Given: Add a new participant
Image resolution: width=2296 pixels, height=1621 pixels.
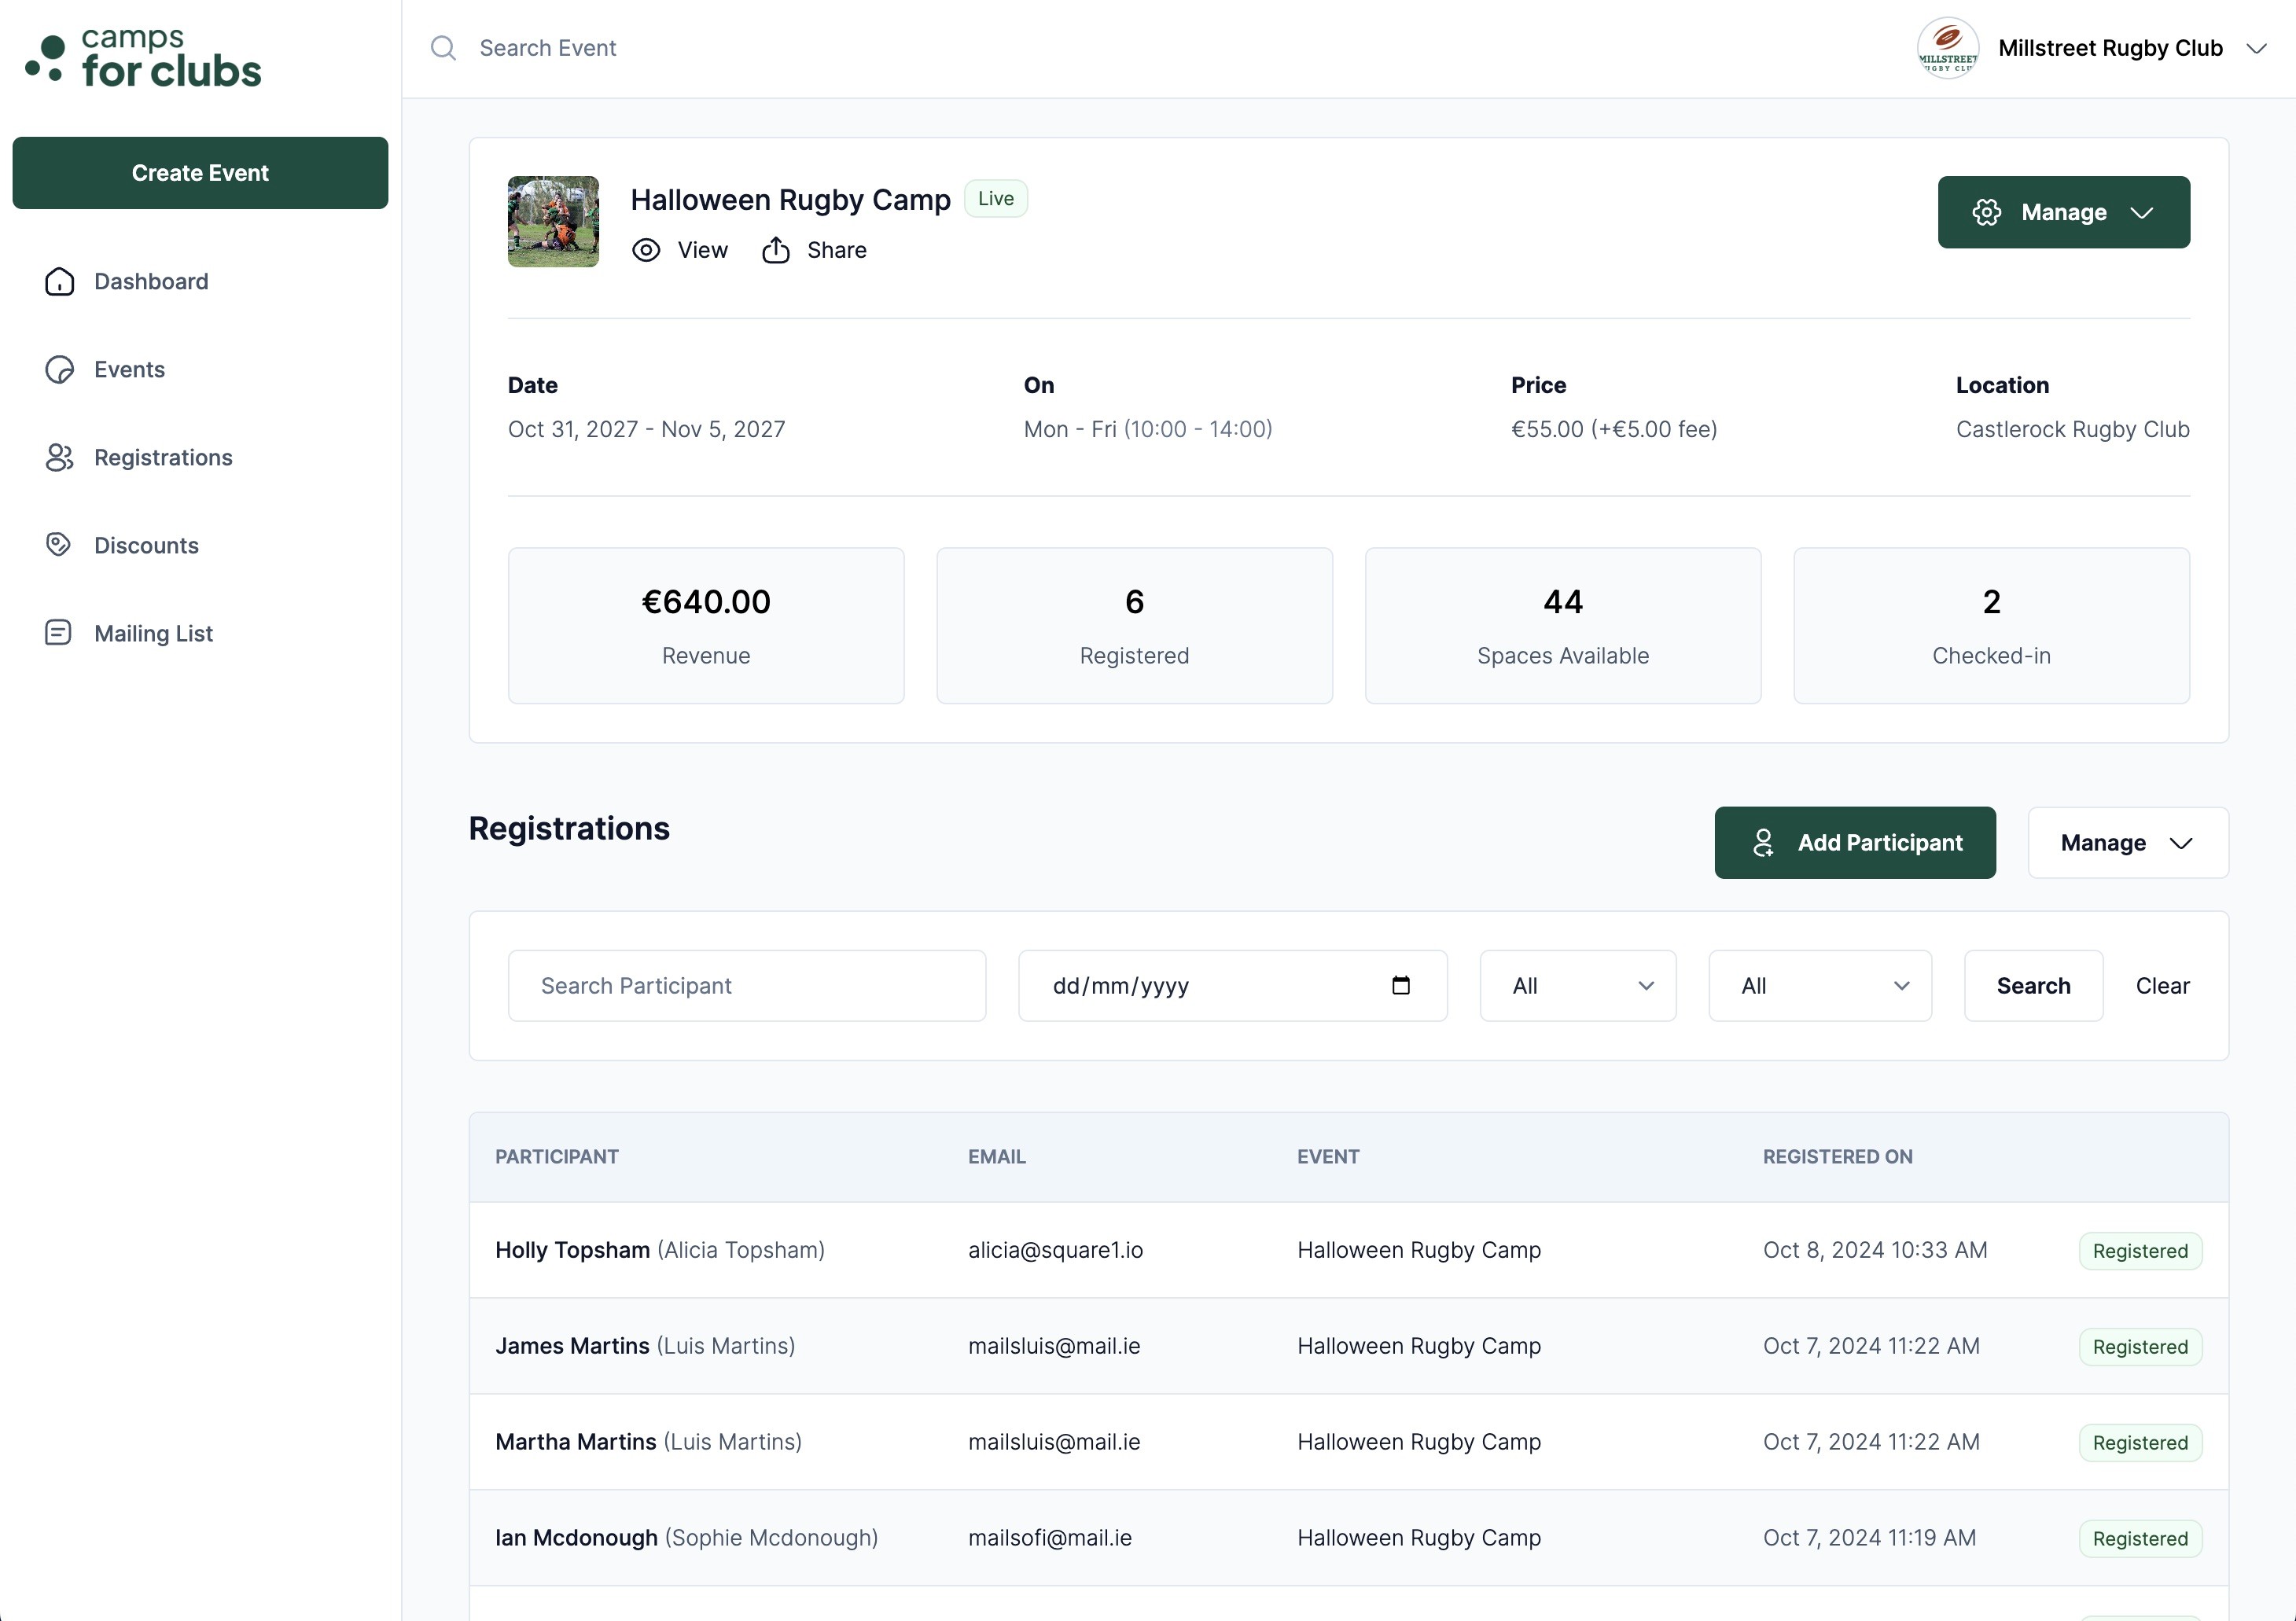Looking at the screenshot, I should [x=1855, y=842].
